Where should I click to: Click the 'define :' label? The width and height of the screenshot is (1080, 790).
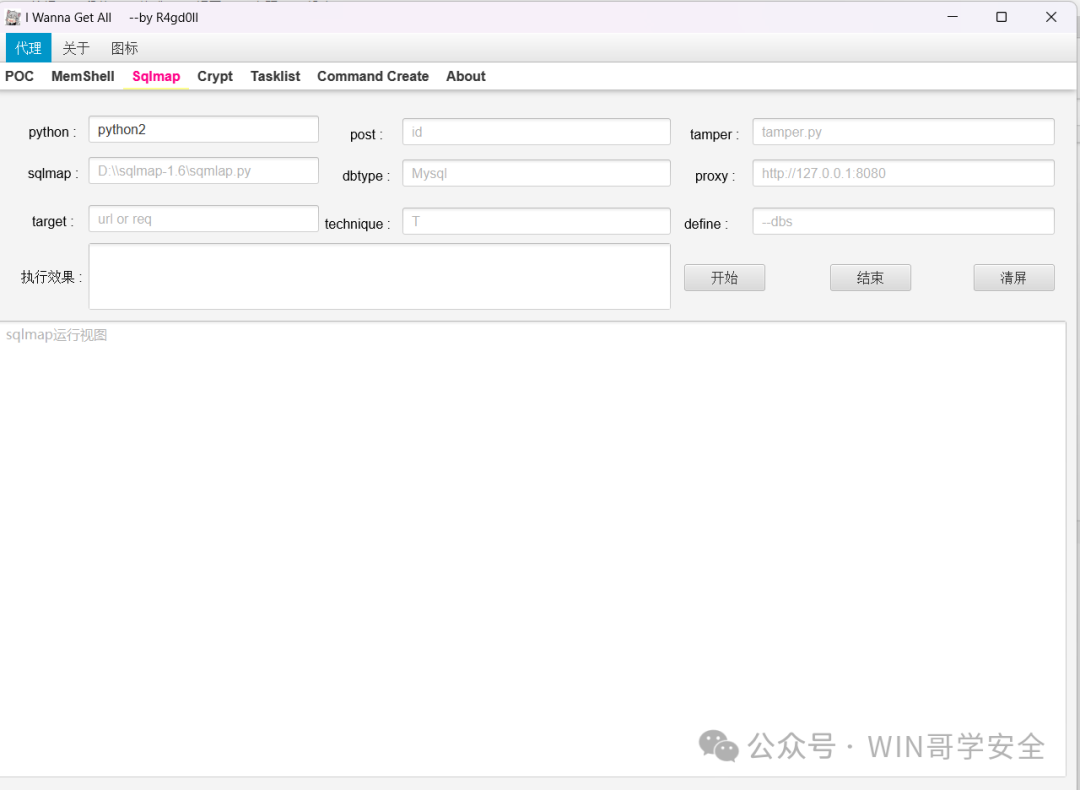706,225
